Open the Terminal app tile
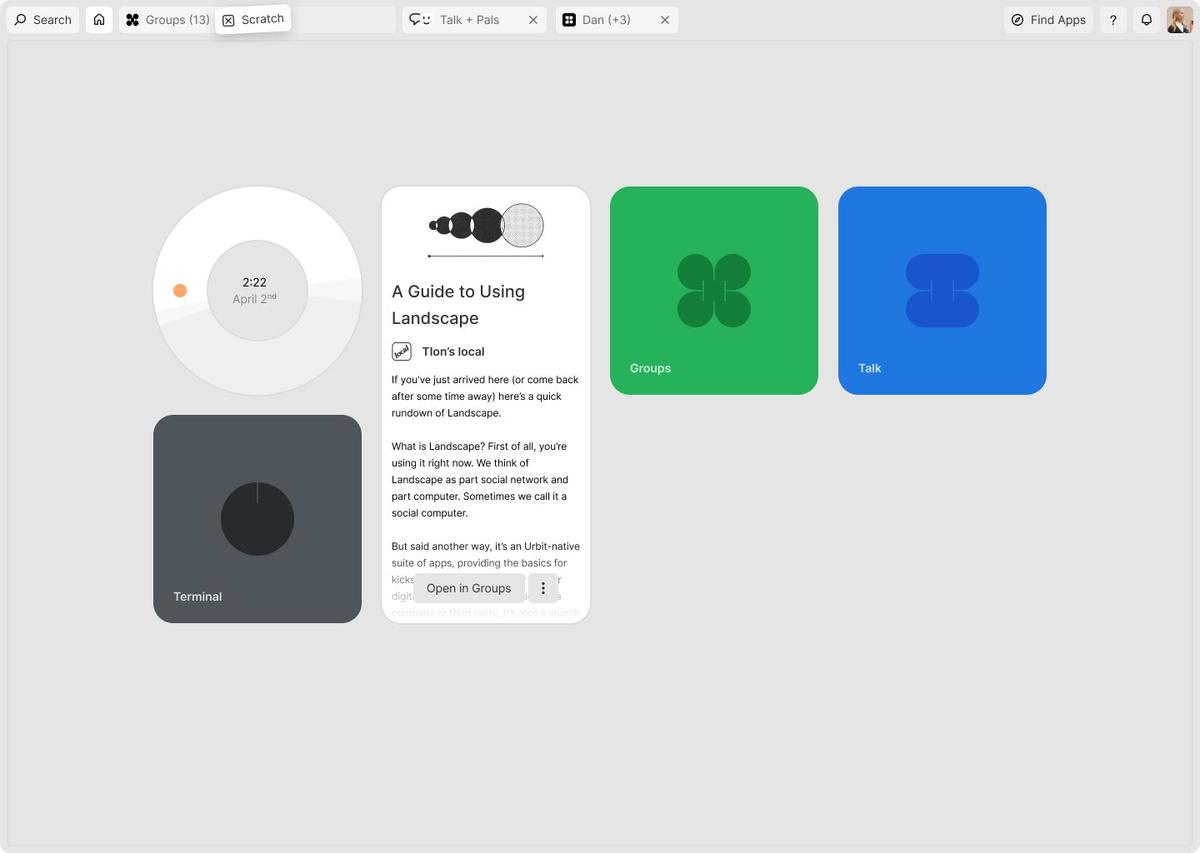 pyautogui.click(x=257, y=519)
